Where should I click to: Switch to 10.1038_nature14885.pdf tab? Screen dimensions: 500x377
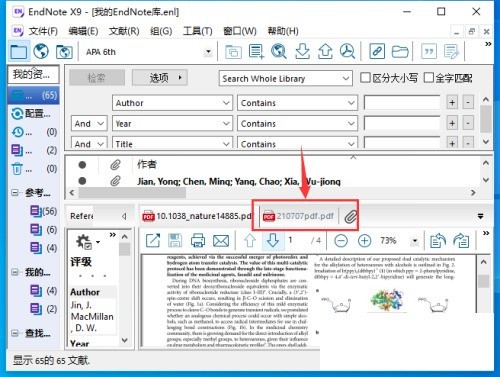tap(197, 216)
